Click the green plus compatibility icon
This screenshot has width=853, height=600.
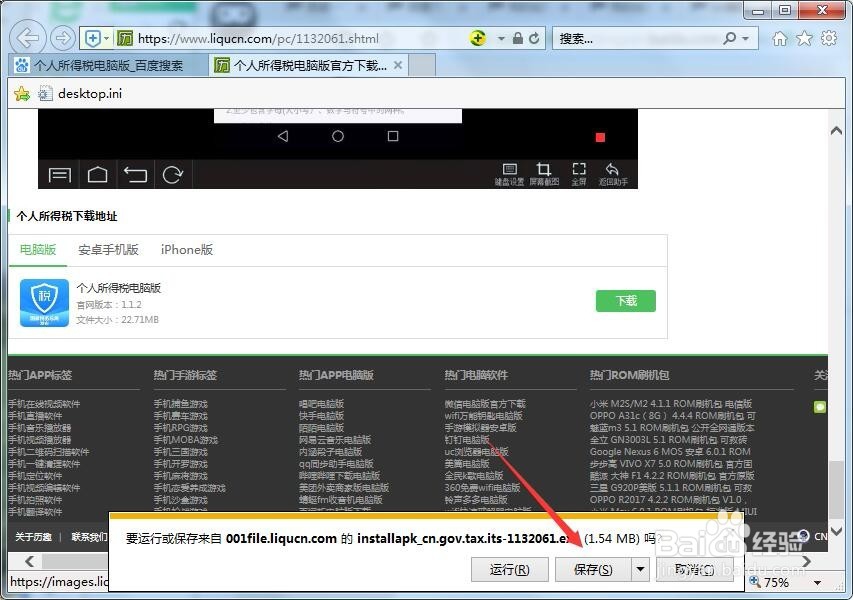(478, 38)
